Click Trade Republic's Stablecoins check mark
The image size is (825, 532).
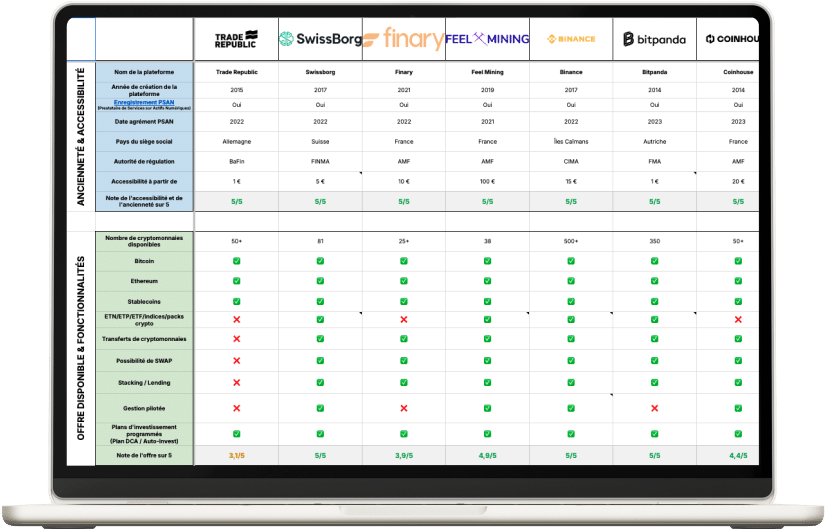tap(237, 302)
